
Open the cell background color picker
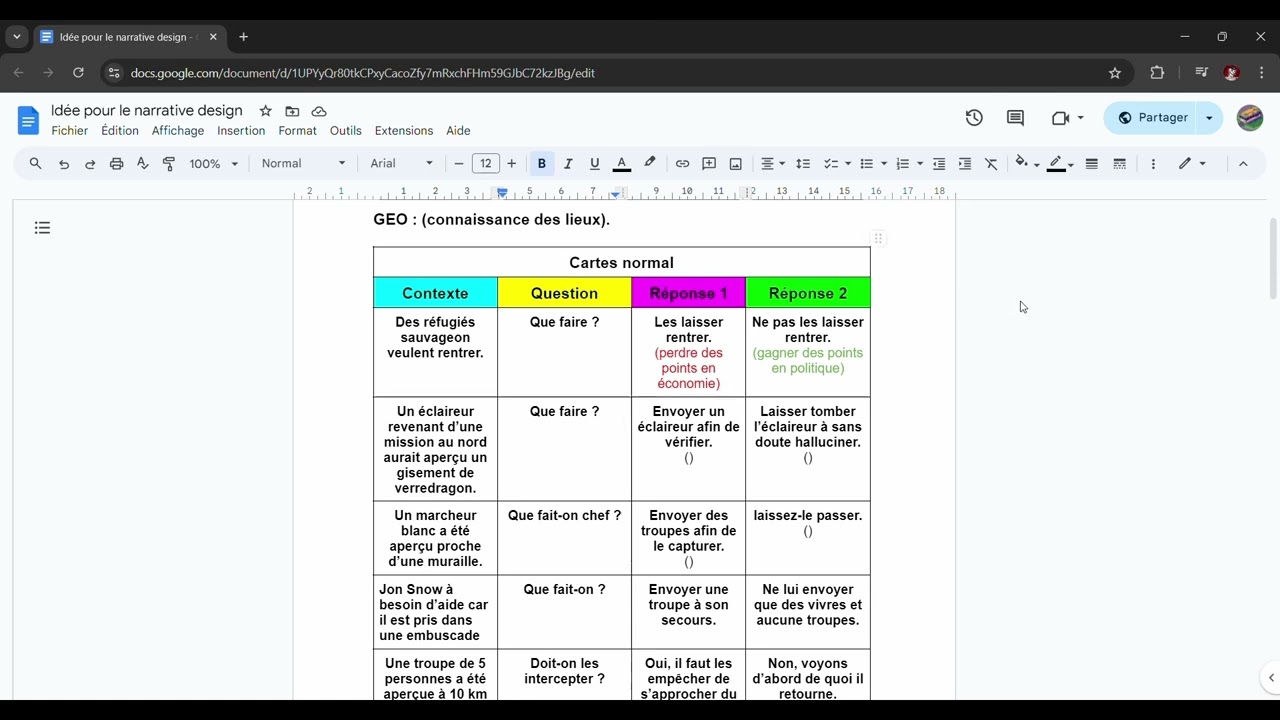[x=1027, y=164]
